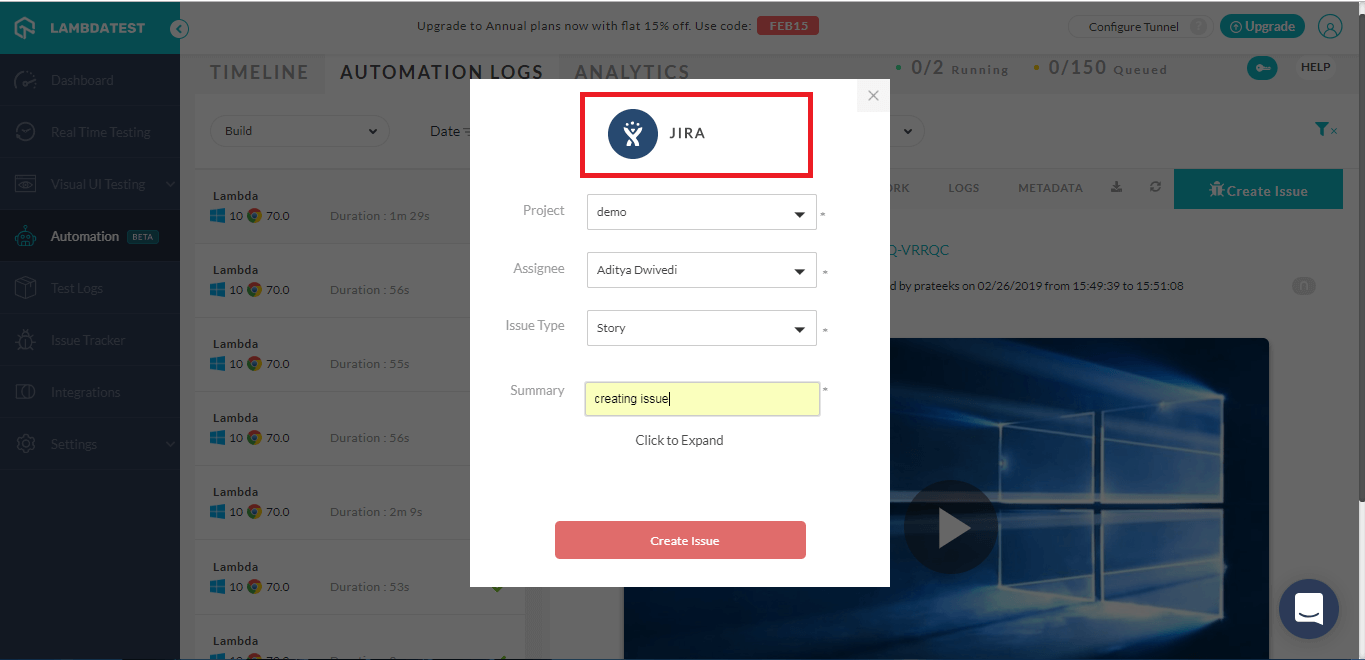Open Issue Tracker from the sidebar
This screenshot has width=1365, height=660.
(x=90, y=340)
